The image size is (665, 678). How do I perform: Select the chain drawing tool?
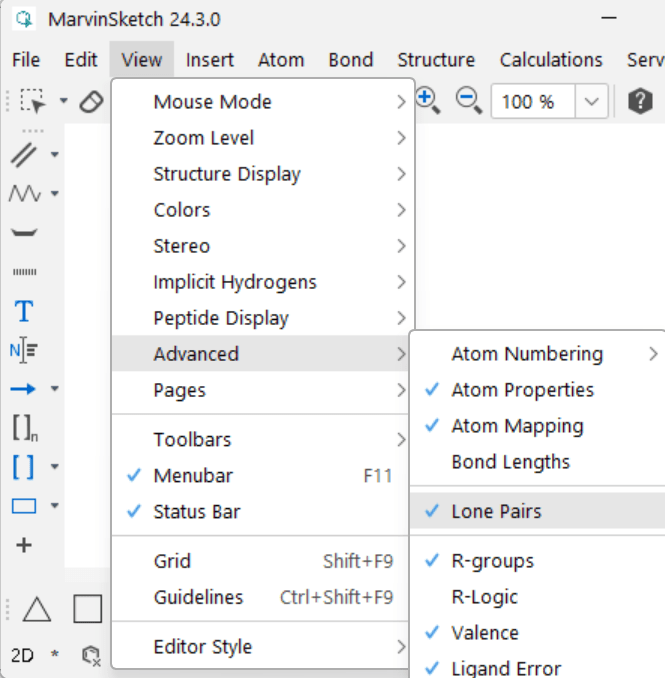tap(25, 193)
